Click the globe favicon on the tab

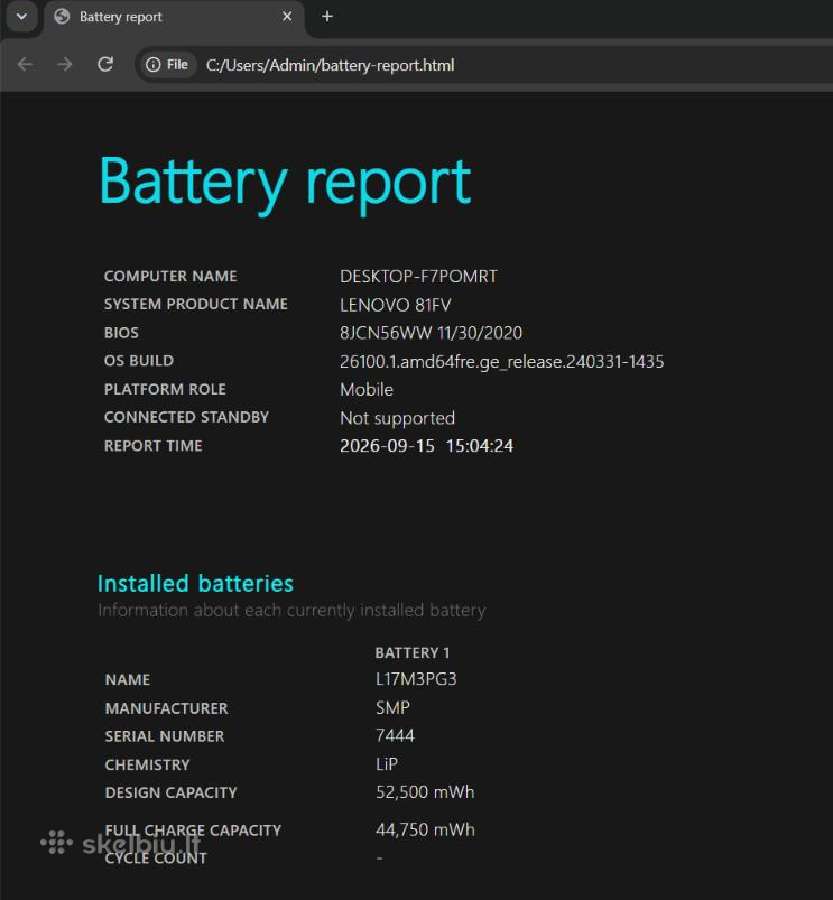pyautogui.click(x=61, y=17)
